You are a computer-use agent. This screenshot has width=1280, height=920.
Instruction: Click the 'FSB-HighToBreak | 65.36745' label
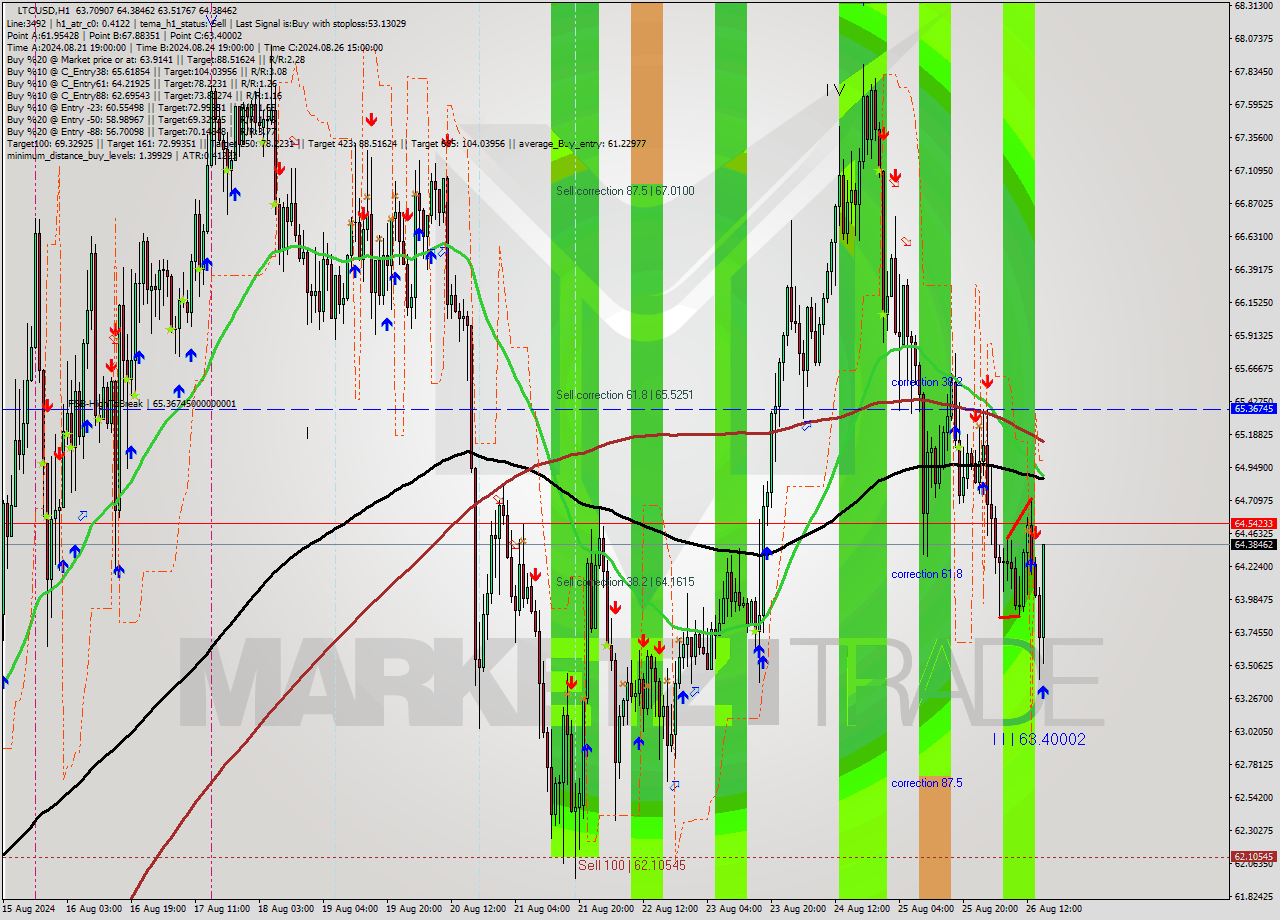coord(151,404)
